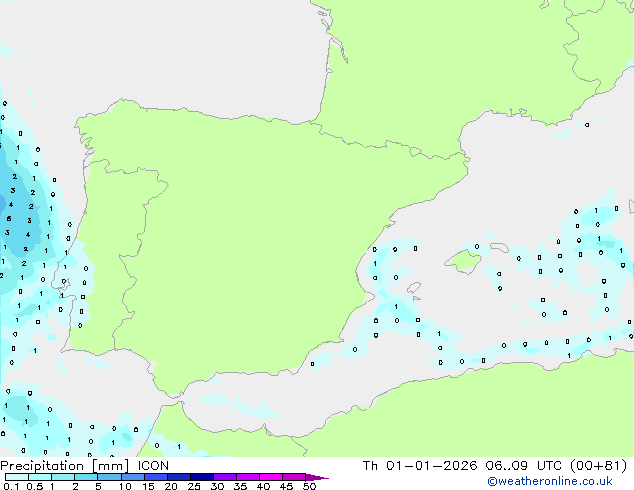Click the 15–20 mm blue legend swatch

click(156, 477)
